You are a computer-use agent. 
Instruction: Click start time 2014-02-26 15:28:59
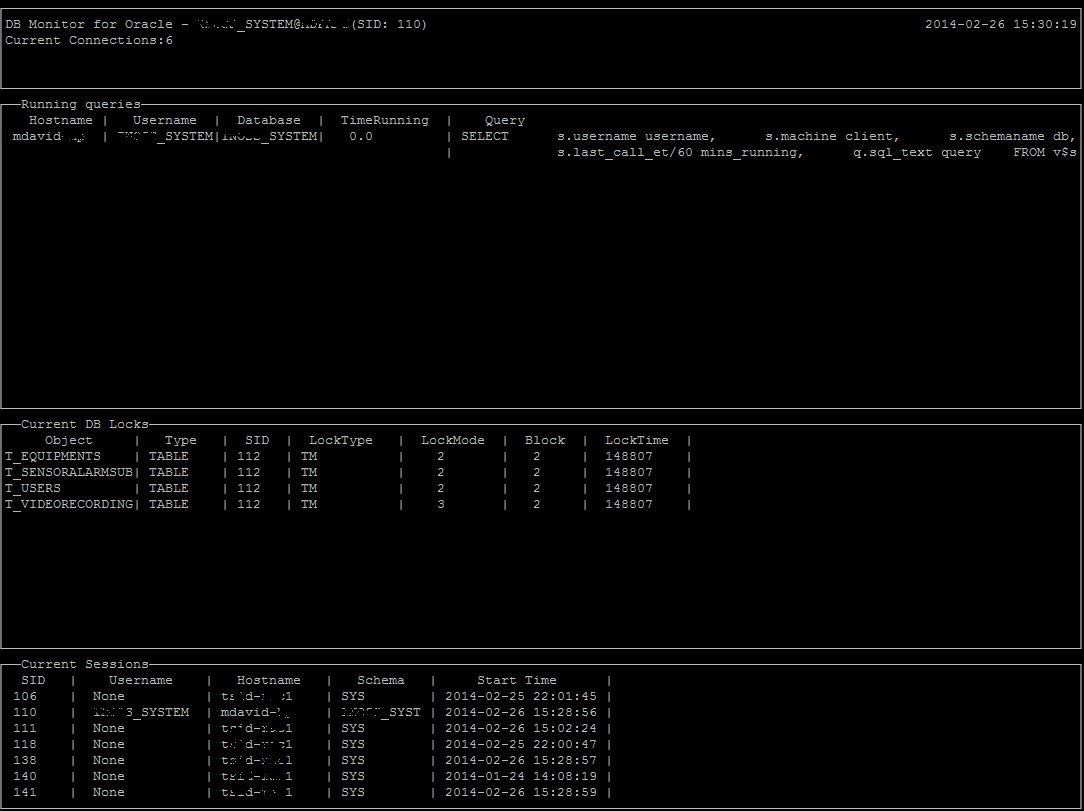tap(521, 792)
